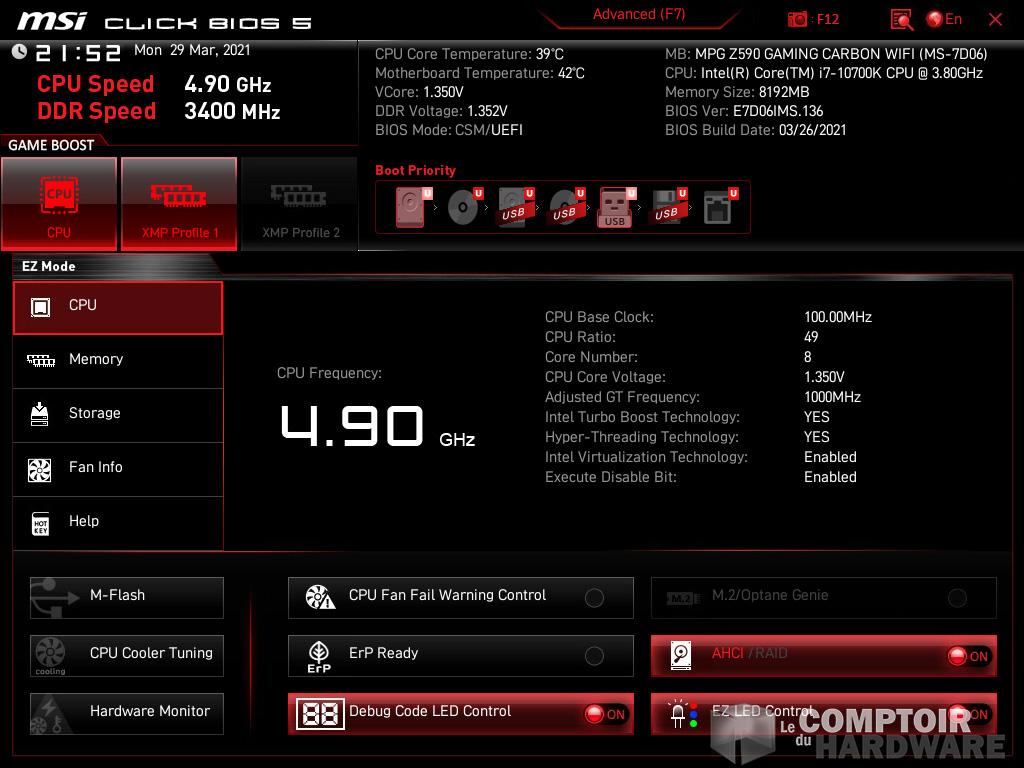
Task: Activate the Game Boost CPU icon
Action: (x=59, y=203)
